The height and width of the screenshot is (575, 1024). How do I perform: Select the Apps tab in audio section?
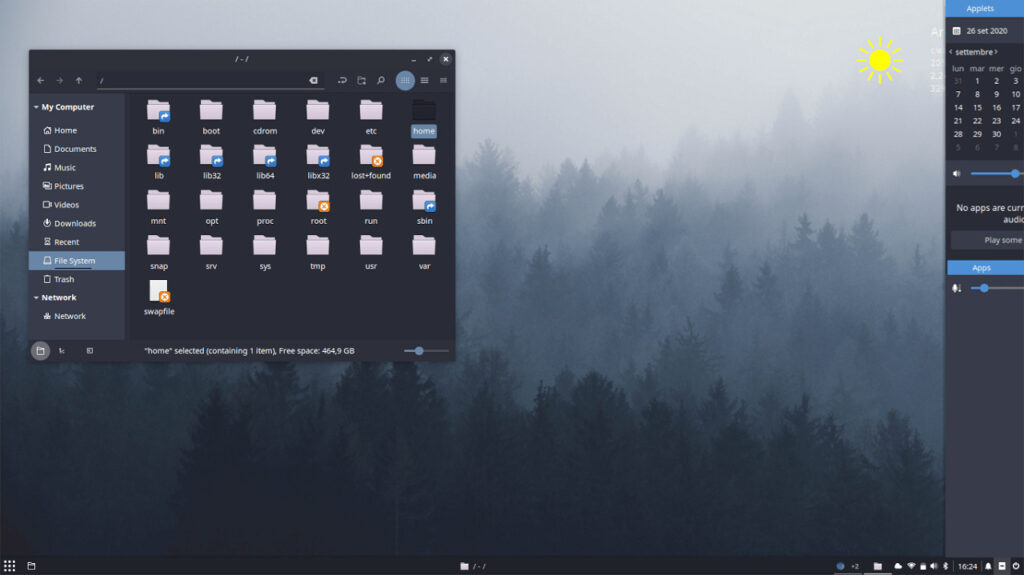coord(982,267)
